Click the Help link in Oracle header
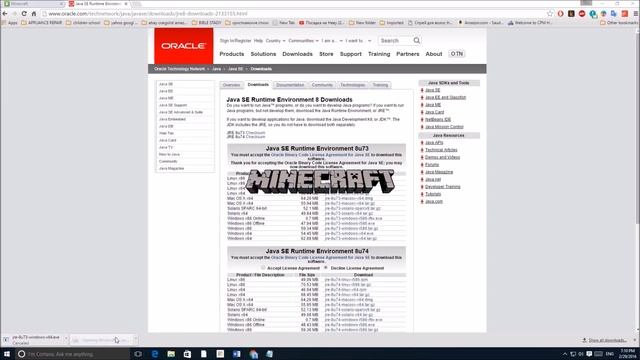 pos(258,41)
